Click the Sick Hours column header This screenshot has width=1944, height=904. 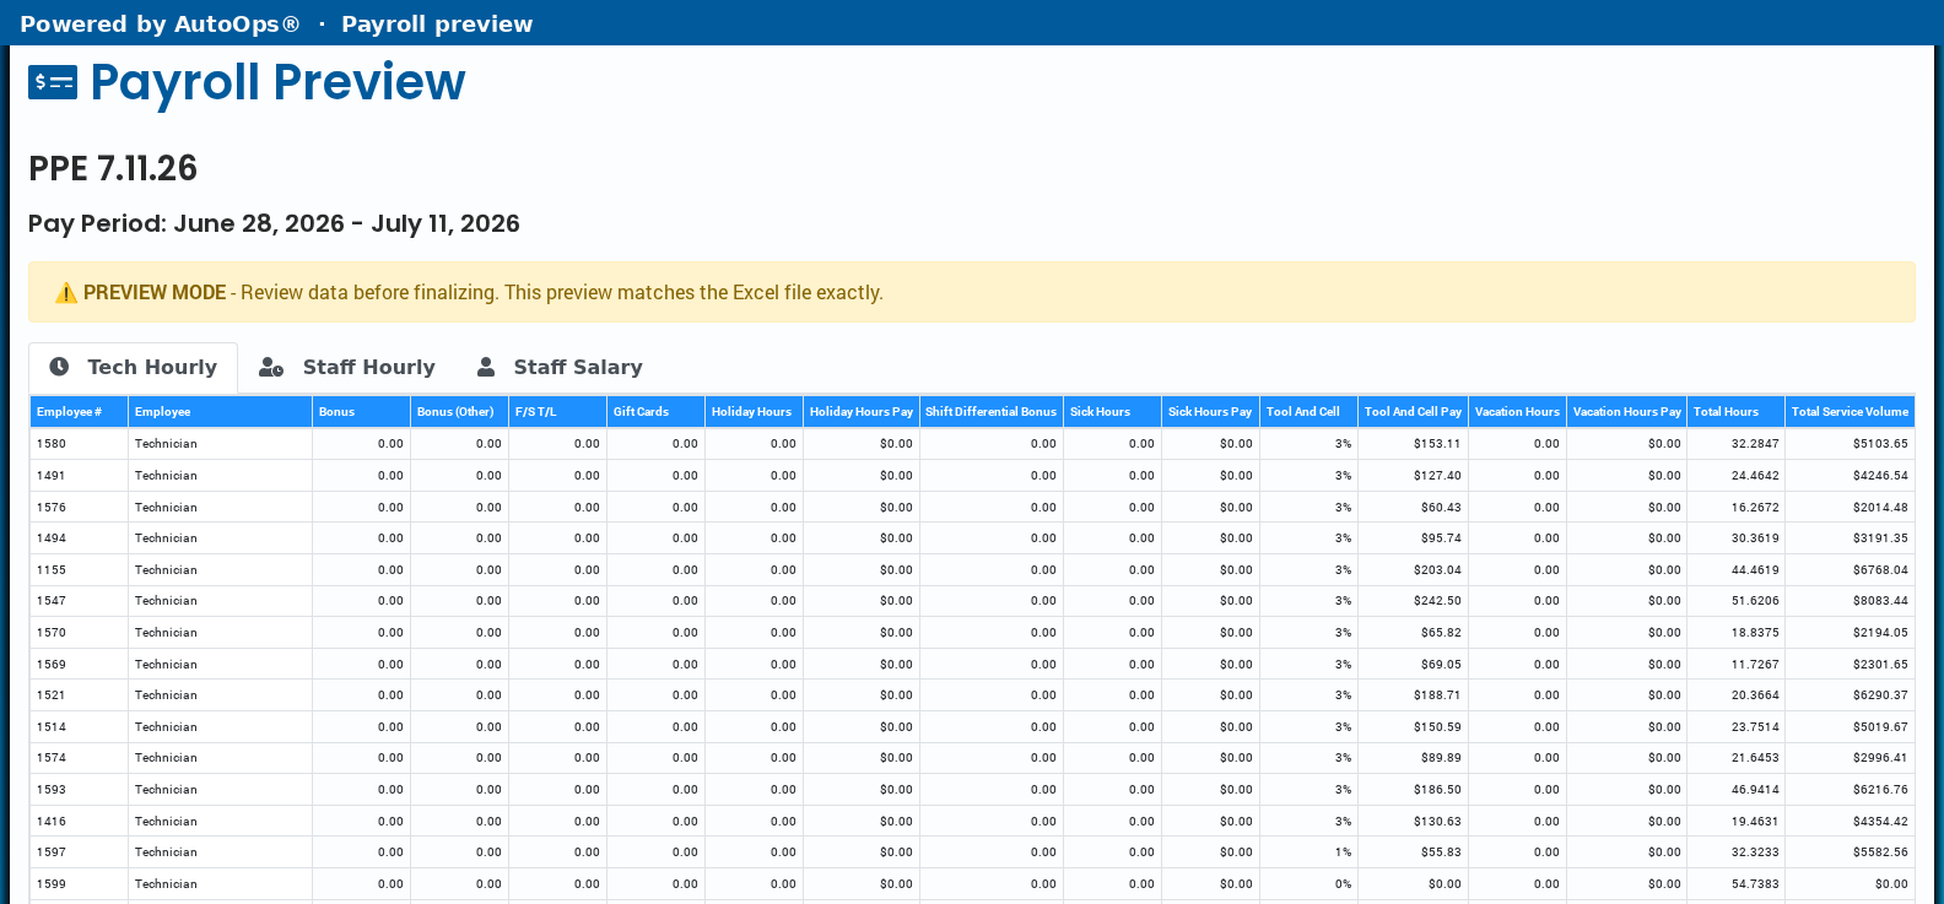1112,412
